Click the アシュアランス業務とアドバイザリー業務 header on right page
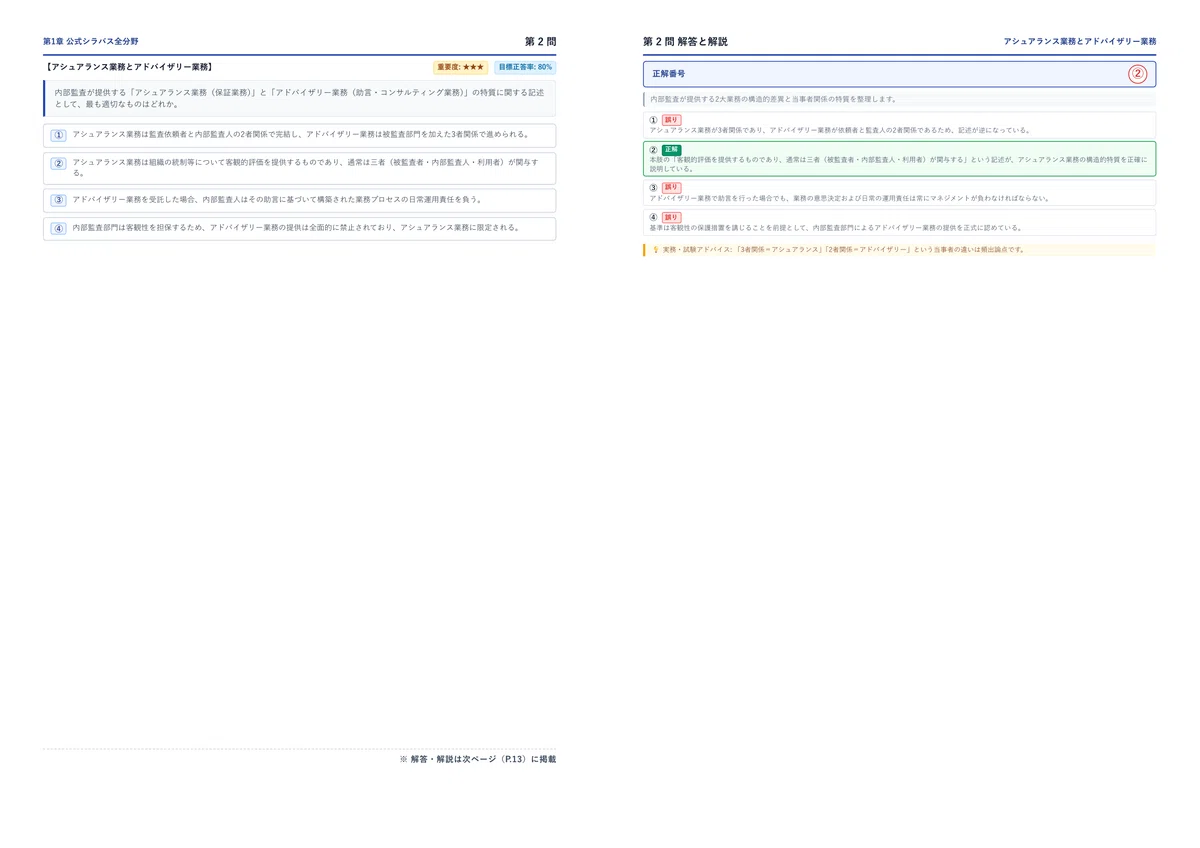Viewport: 1200px width, 848px height. click(1080, 42)
